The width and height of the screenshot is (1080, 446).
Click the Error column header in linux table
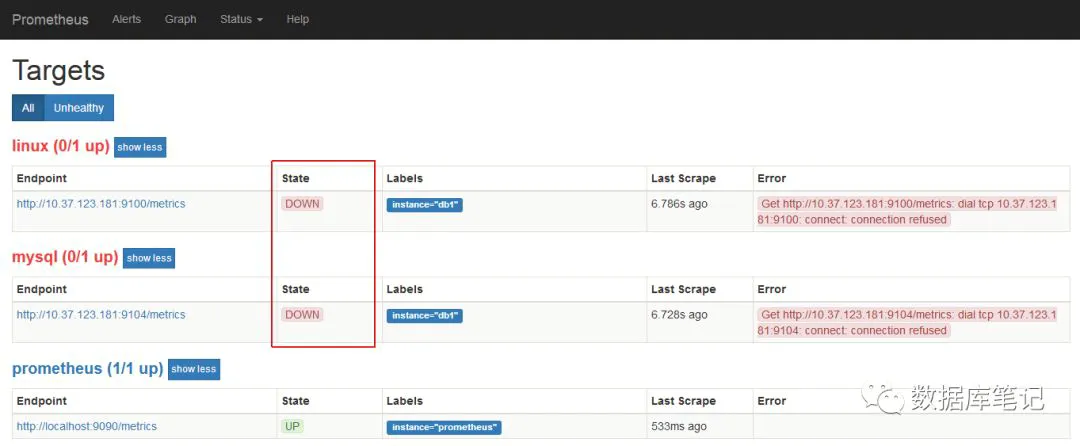point(771,178)
